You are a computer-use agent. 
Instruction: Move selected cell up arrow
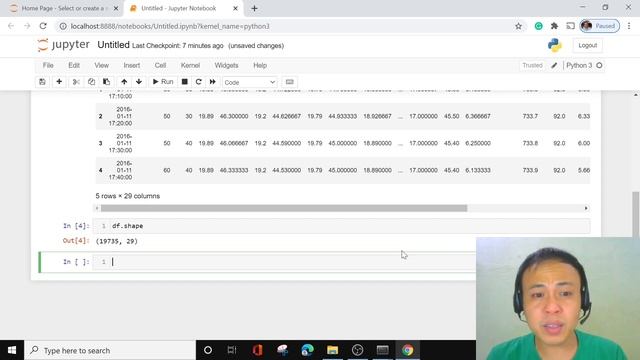[124, 82]
